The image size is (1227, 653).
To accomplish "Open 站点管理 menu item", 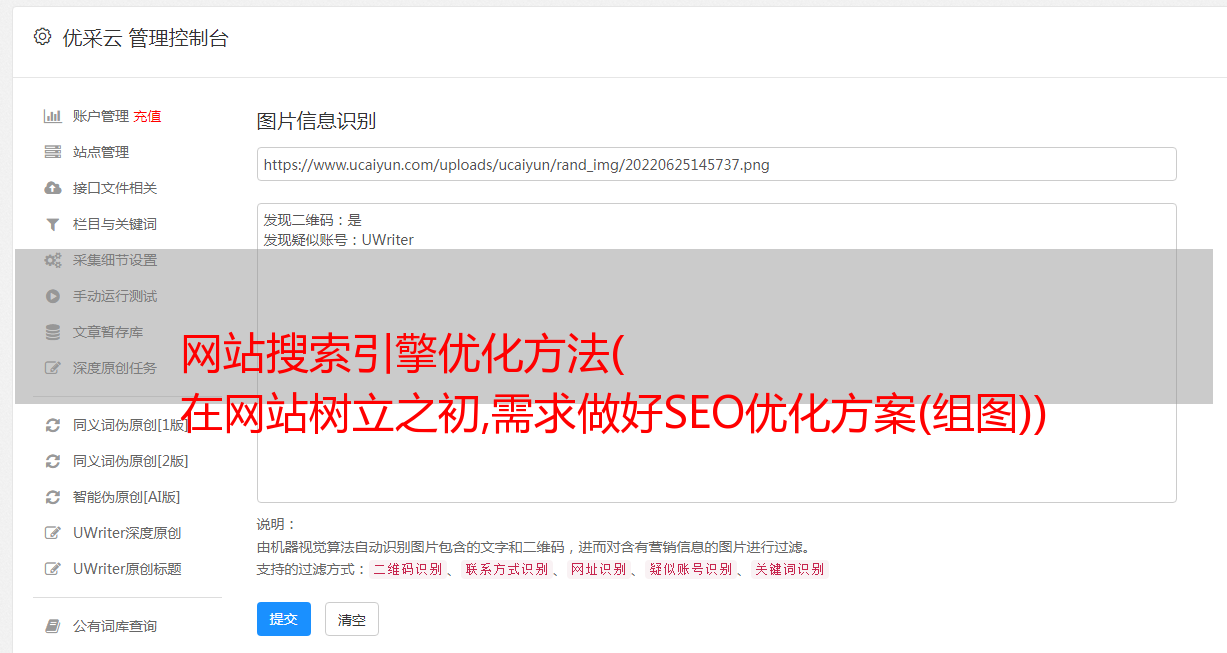I will pyautogui.click(x=101, y=152).
